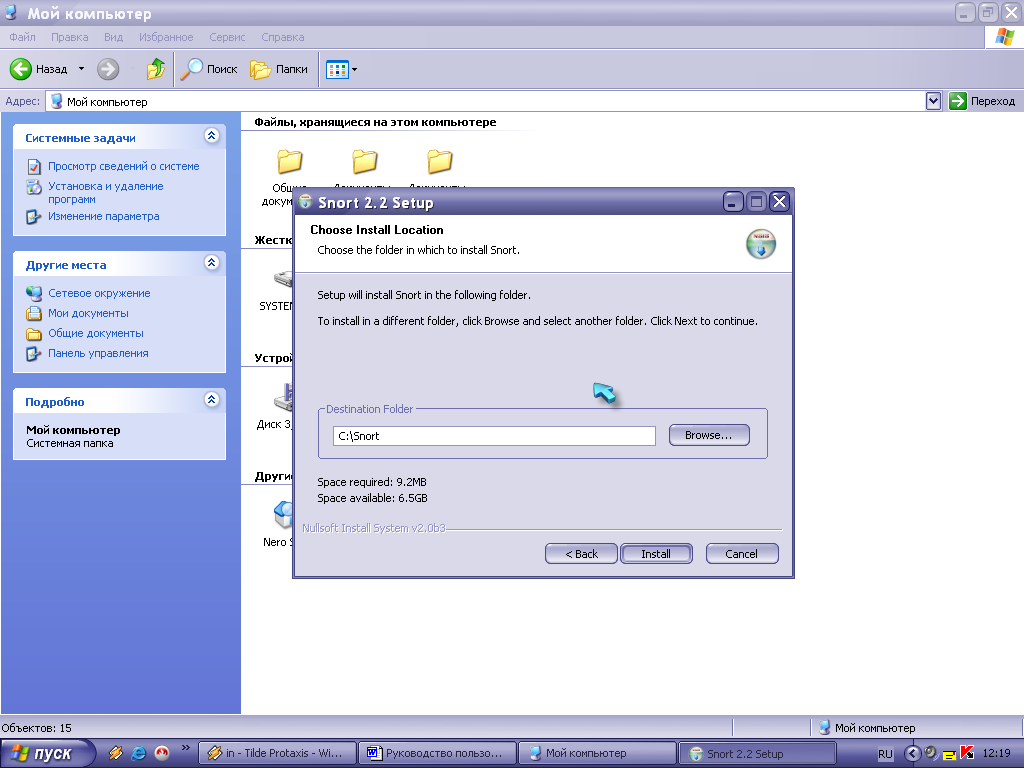Open the Избранное menu
This screenshot has height=768, width=1024.
tap(166, 37)
